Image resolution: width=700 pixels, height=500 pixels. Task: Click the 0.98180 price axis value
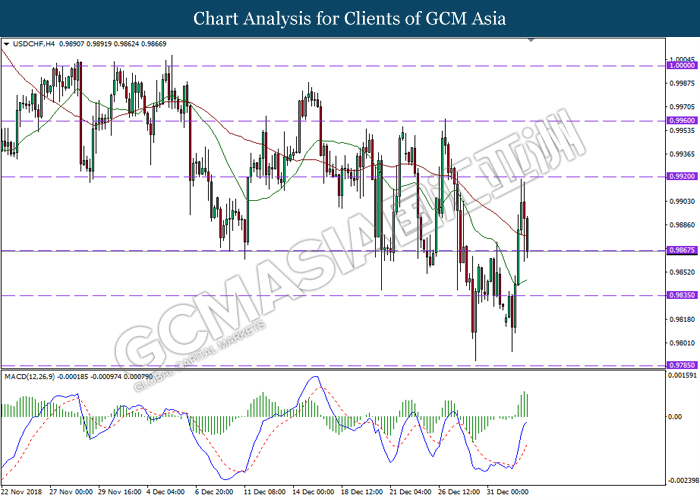pos(682,319)
